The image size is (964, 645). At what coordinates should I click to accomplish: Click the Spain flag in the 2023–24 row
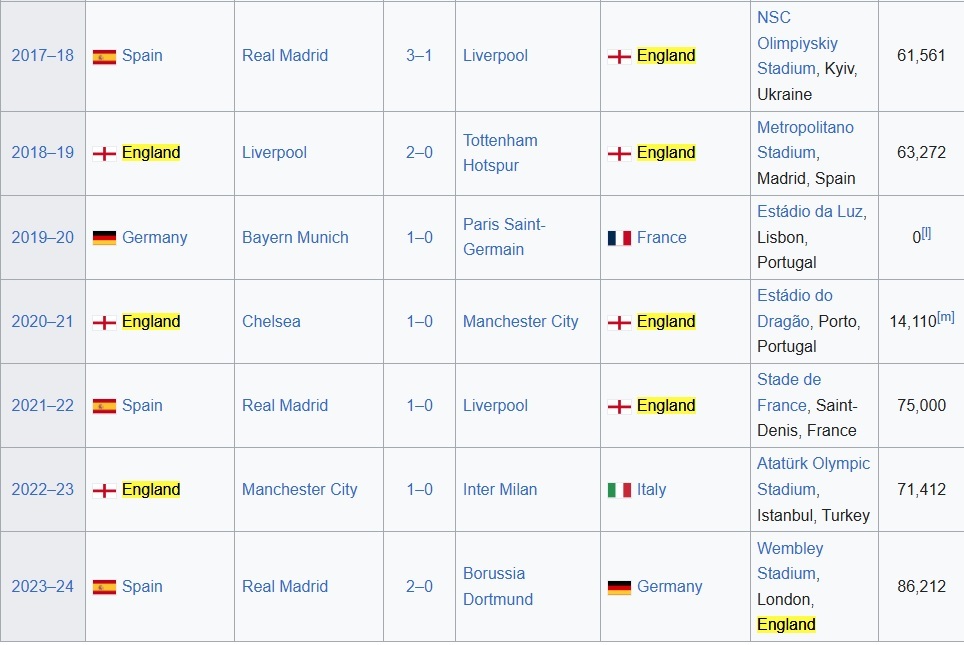point(104,587)
